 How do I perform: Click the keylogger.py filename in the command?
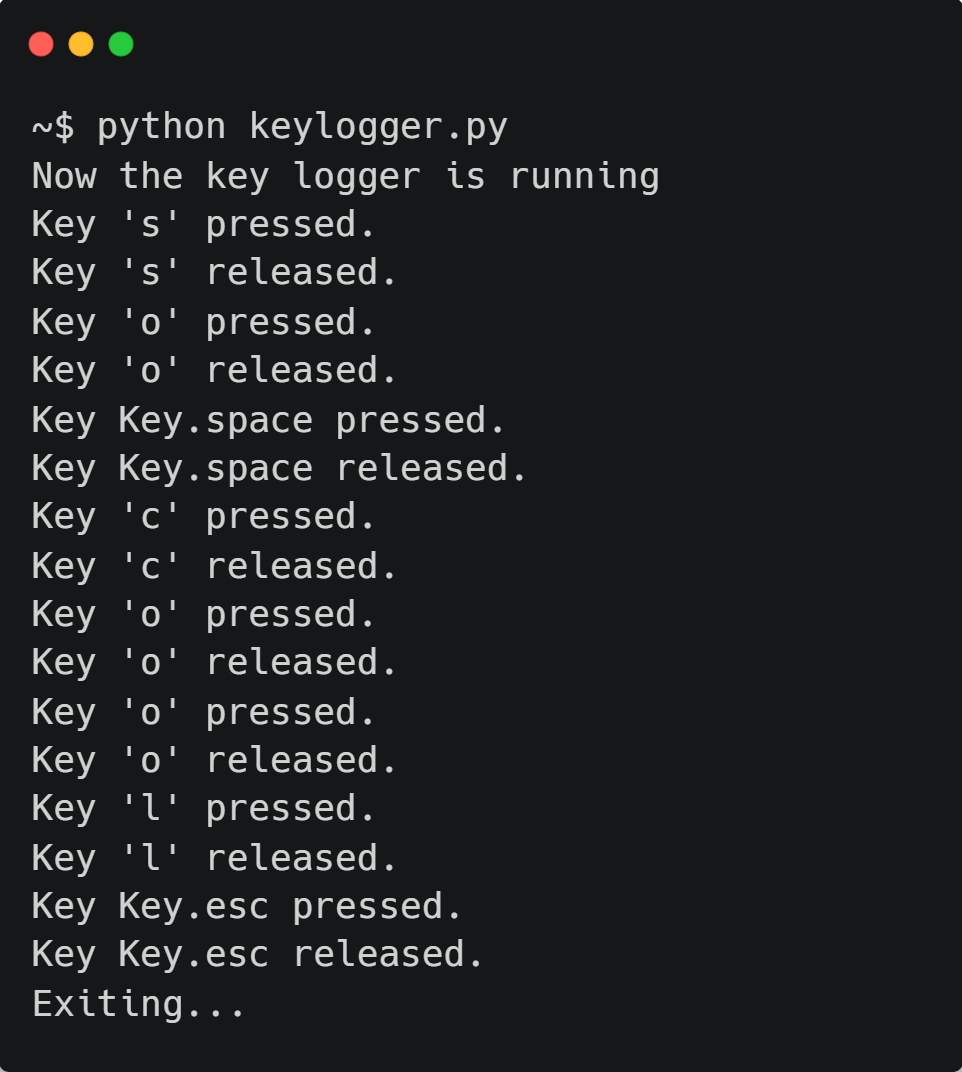378,128
